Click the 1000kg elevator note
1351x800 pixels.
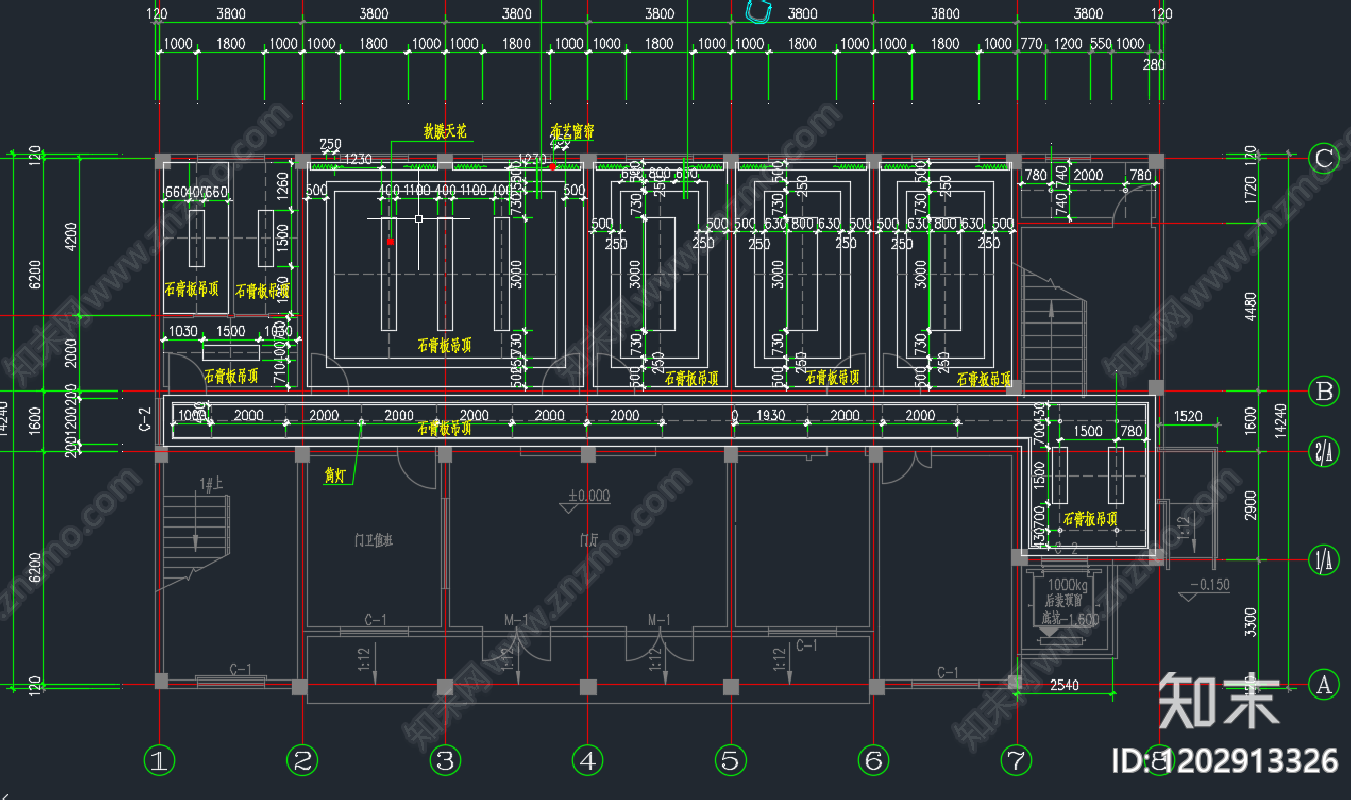[x=1068, y=585]
